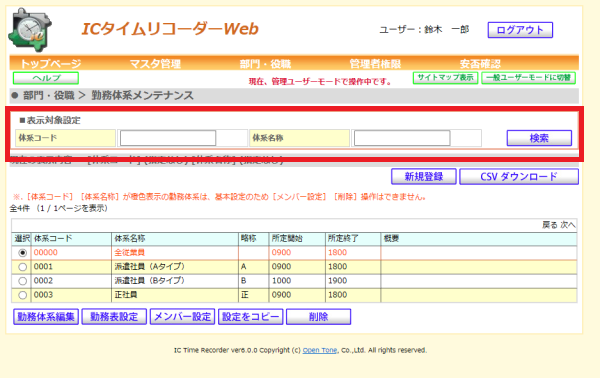The image size is (600, 378).
Task: Select the radio button for 00000 全従業員
Action: point(23,253)
